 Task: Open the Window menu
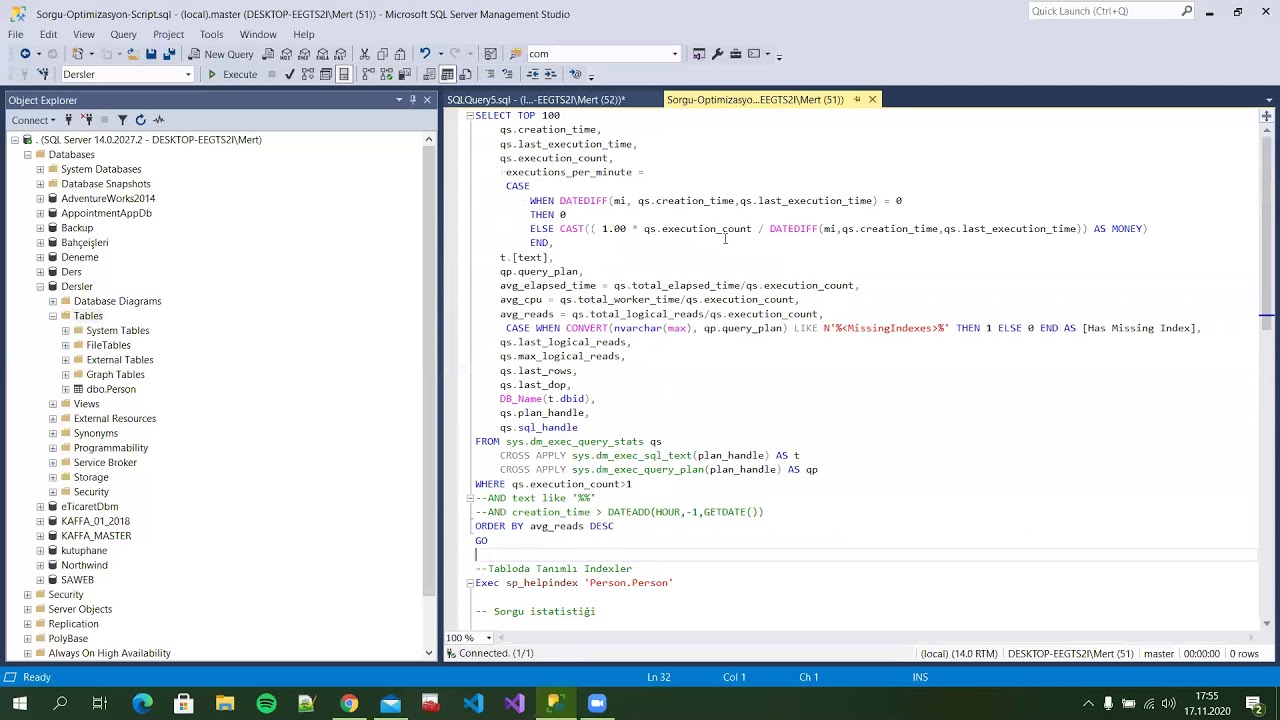point(258,34)
